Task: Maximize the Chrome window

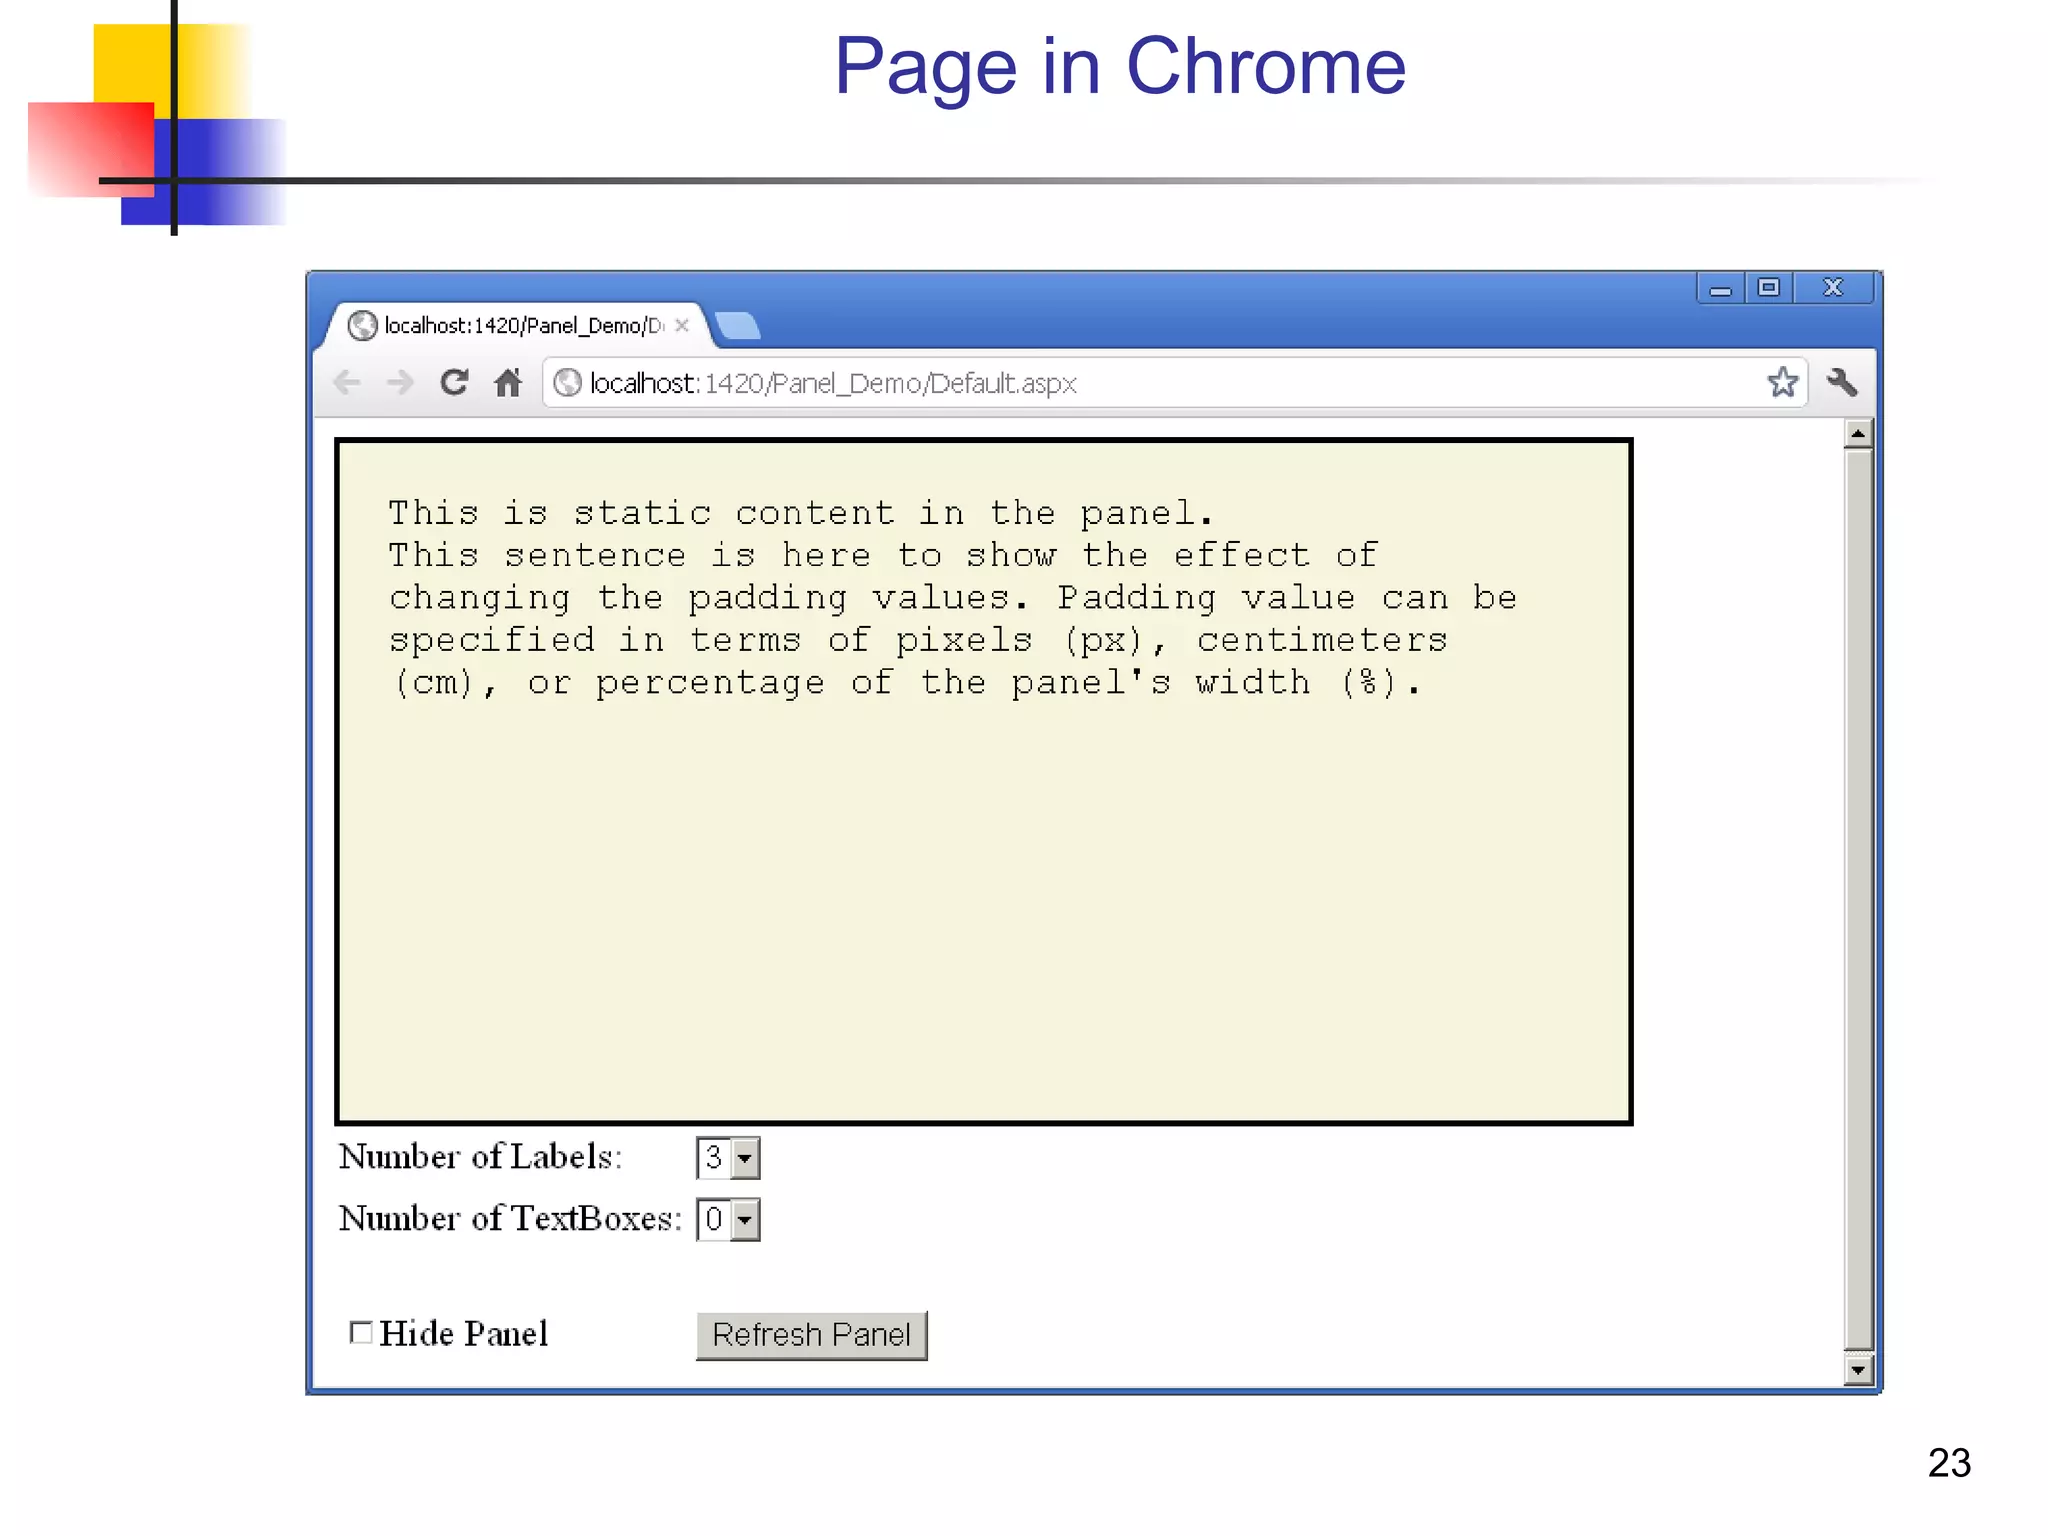Action: [x=1769, y=288]
